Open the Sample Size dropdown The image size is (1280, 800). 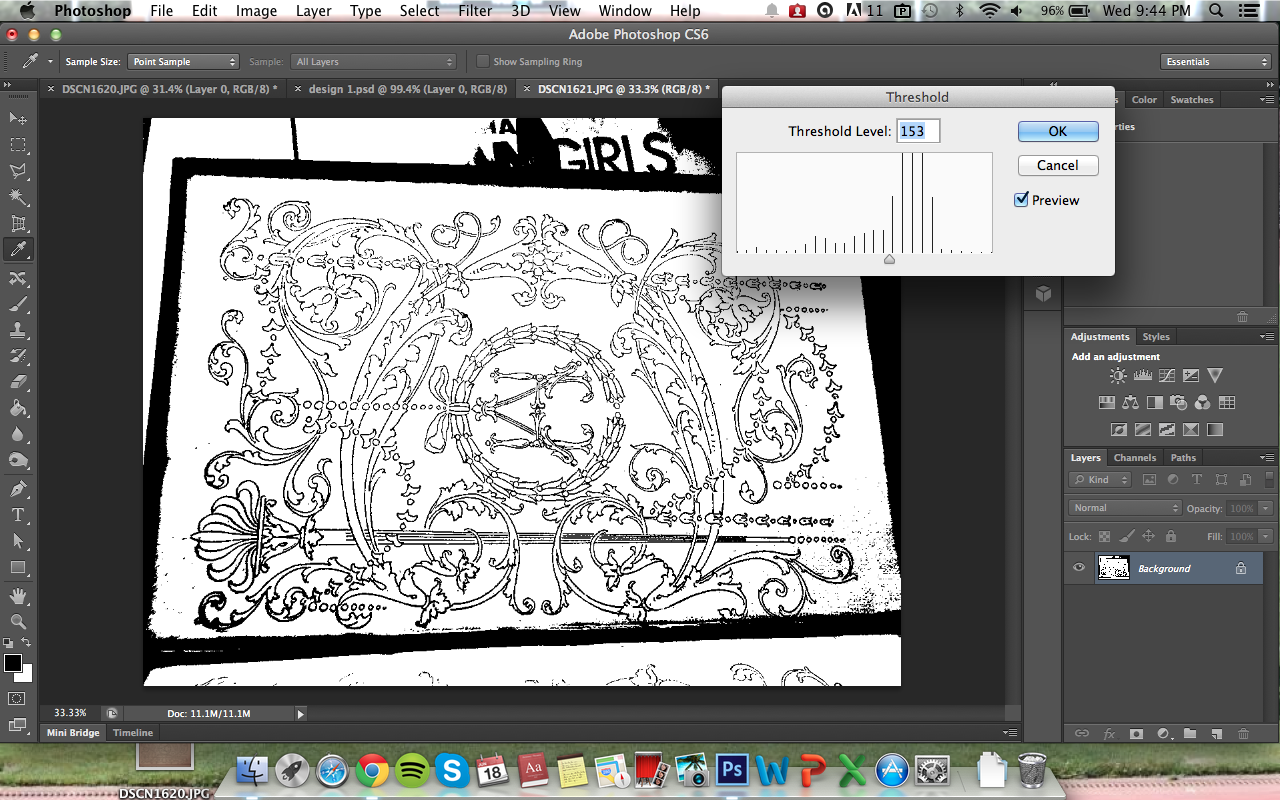pyautogui.click(x=184, y=62)
